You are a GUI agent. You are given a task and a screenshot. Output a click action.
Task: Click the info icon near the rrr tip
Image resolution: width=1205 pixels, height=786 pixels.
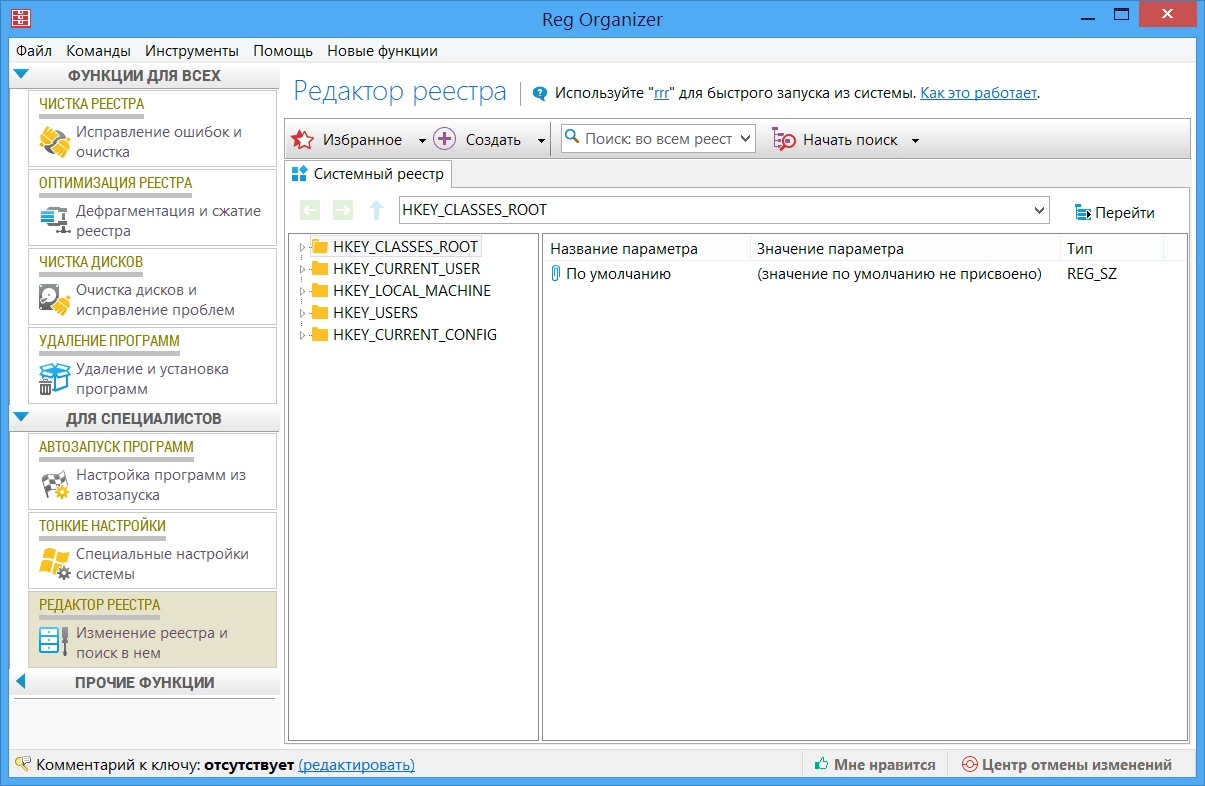pyautogui.click(x=540, y=93)
